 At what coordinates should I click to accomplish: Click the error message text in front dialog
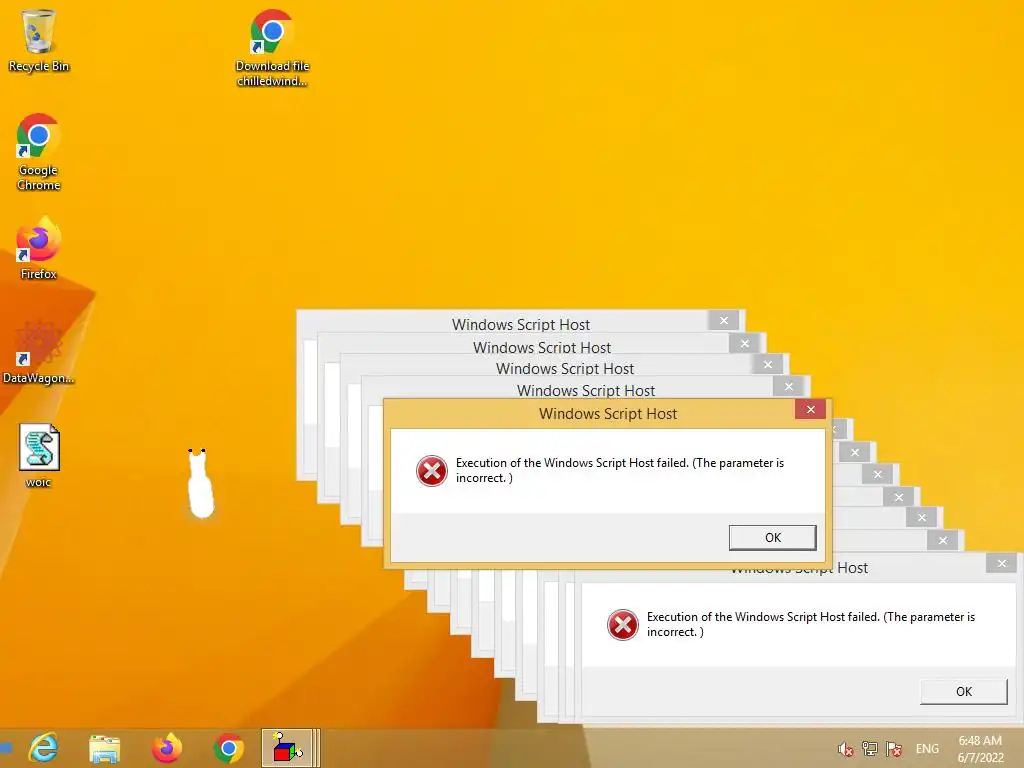(x=620, y=470)
